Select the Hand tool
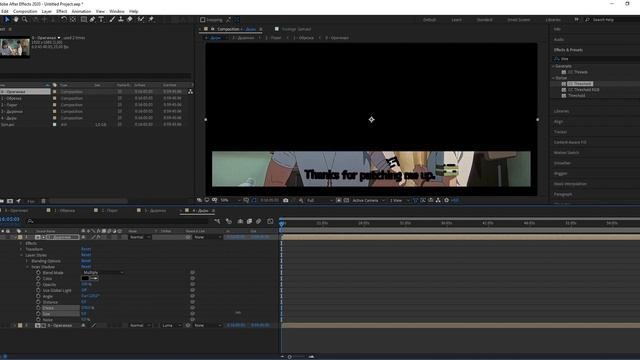640x360 pixels. coord(16,20)
